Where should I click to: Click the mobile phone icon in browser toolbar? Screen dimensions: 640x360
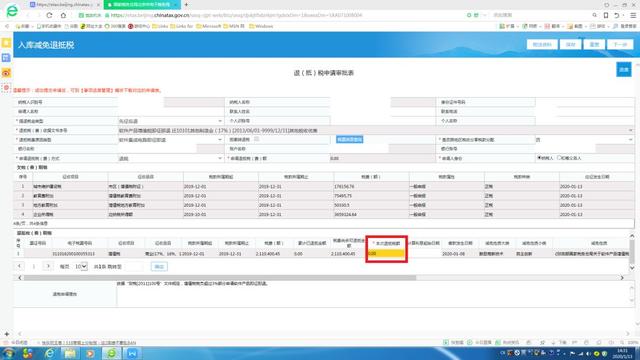coord(606,15)
